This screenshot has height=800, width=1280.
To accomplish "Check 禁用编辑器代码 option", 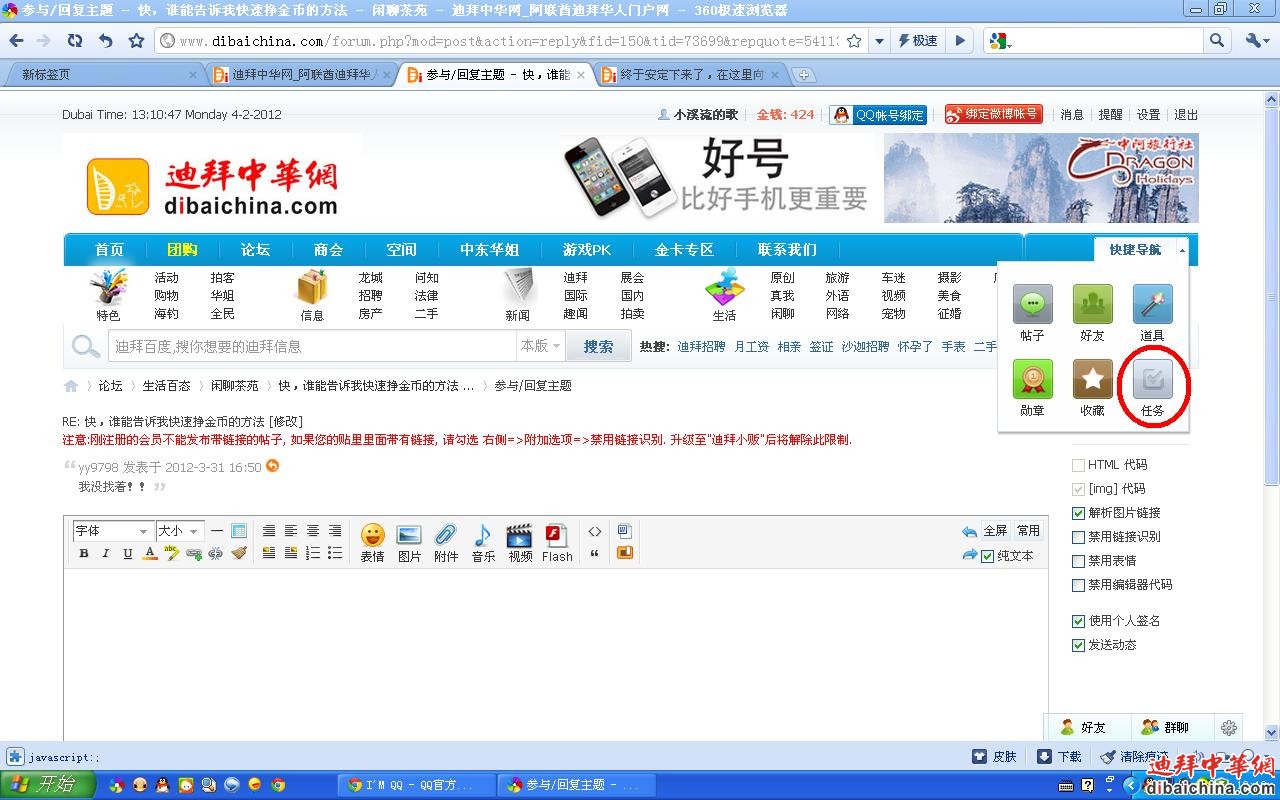I will (1078, 585).
